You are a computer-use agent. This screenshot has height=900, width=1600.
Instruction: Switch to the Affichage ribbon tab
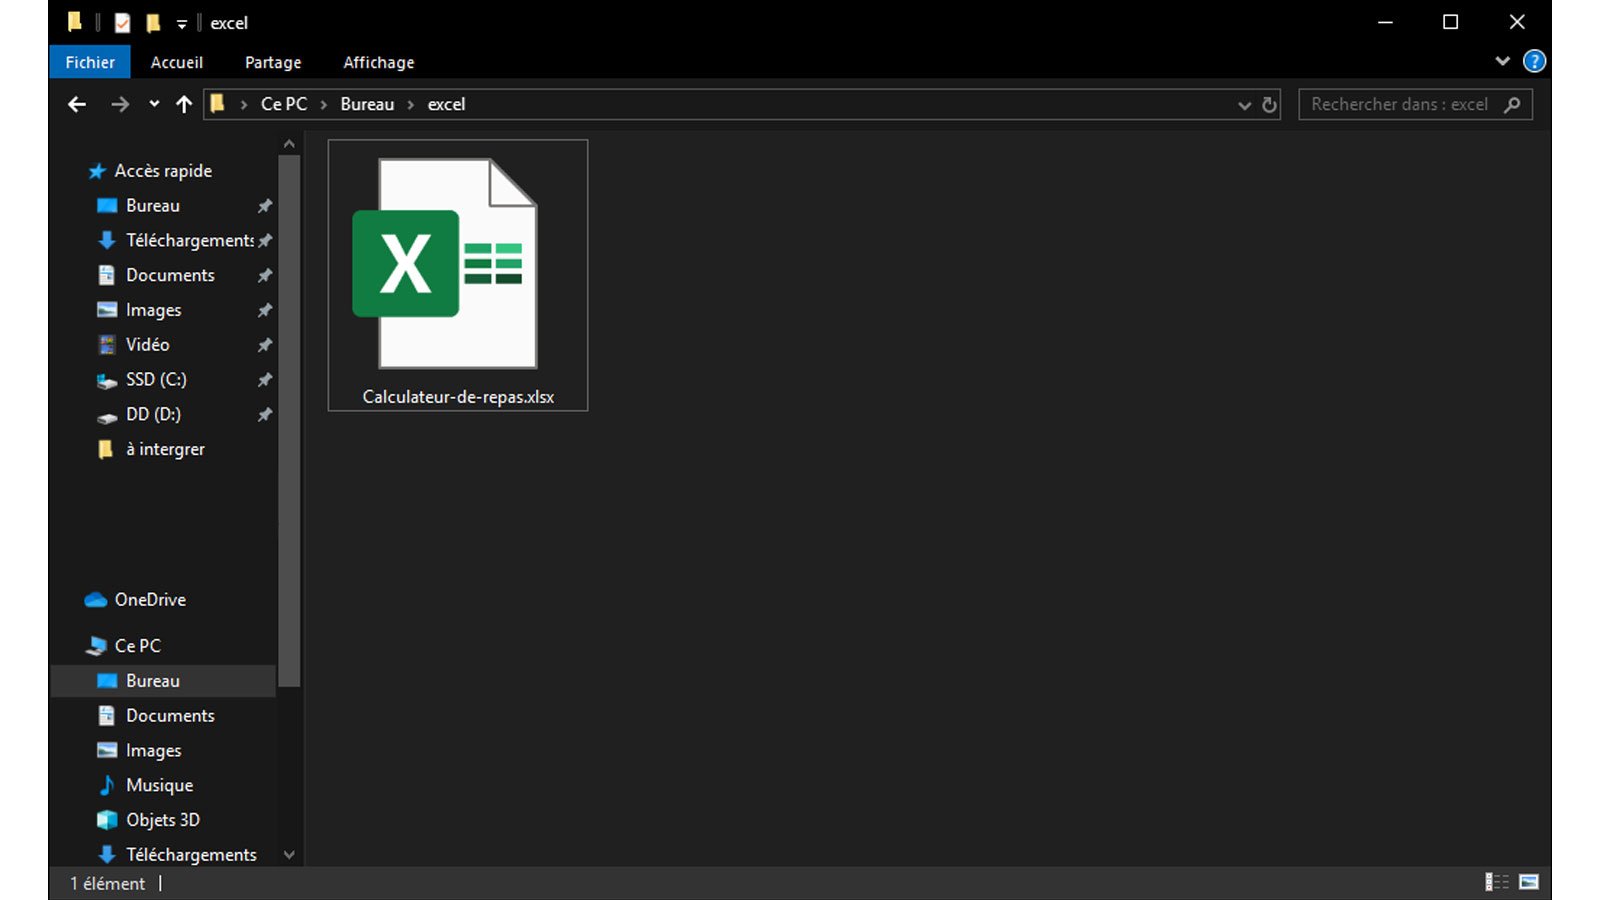coord(378,62)
